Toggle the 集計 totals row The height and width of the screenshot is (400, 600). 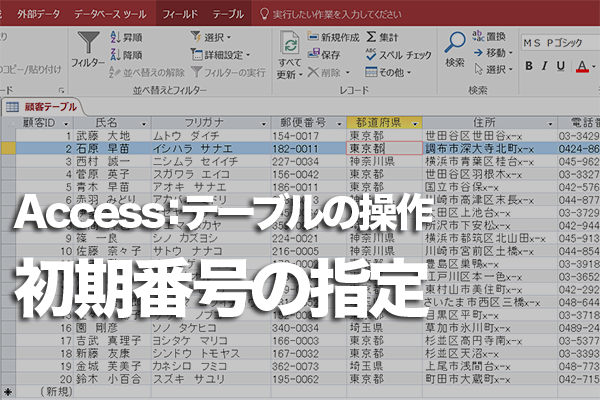(x=382, y=37)
